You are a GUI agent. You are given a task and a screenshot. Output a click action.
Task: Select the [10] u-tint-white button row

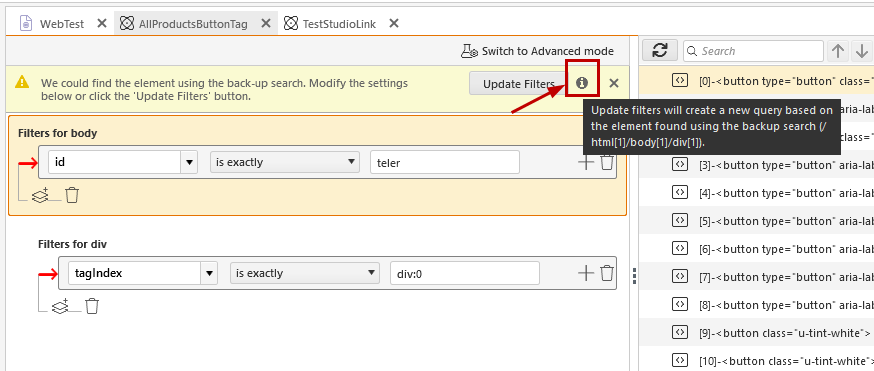756,360
